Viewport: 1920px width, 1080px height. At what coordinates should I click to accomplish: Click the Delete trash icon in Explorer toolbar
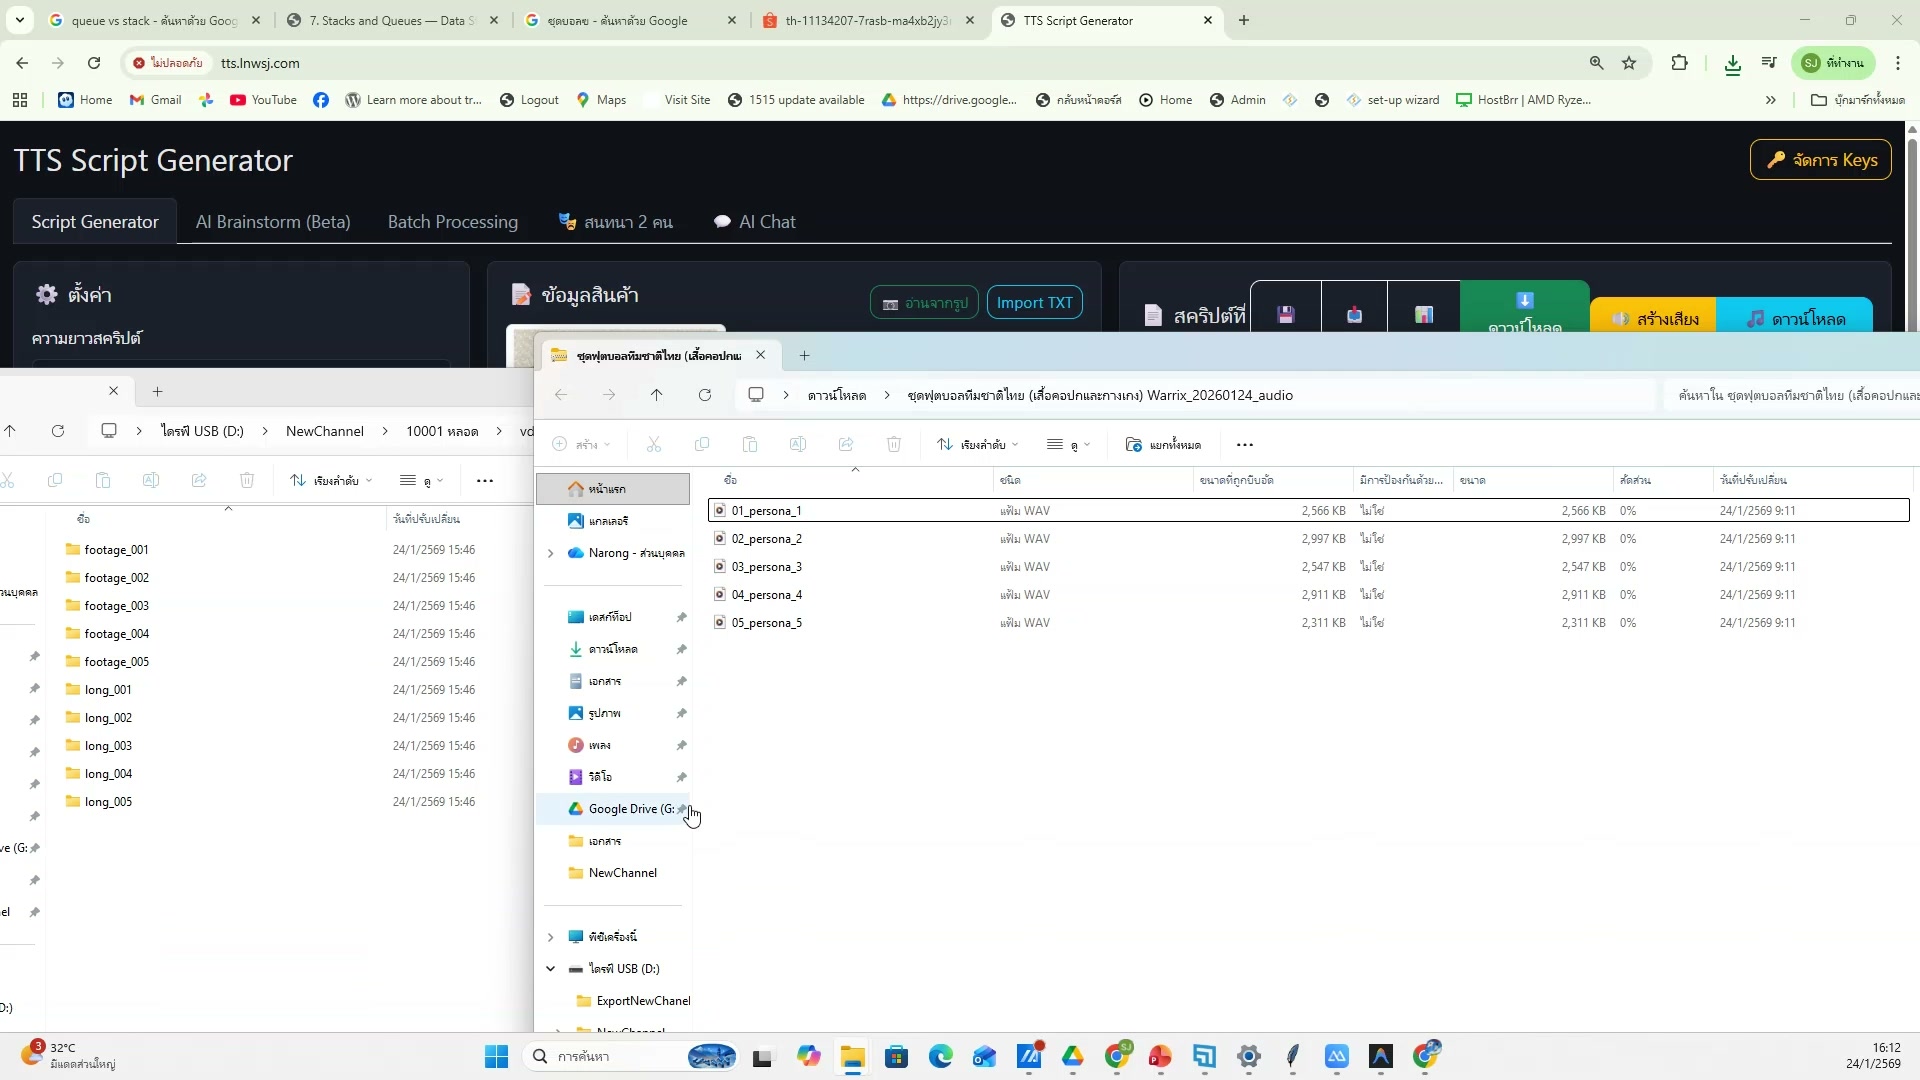click(894, 444)
